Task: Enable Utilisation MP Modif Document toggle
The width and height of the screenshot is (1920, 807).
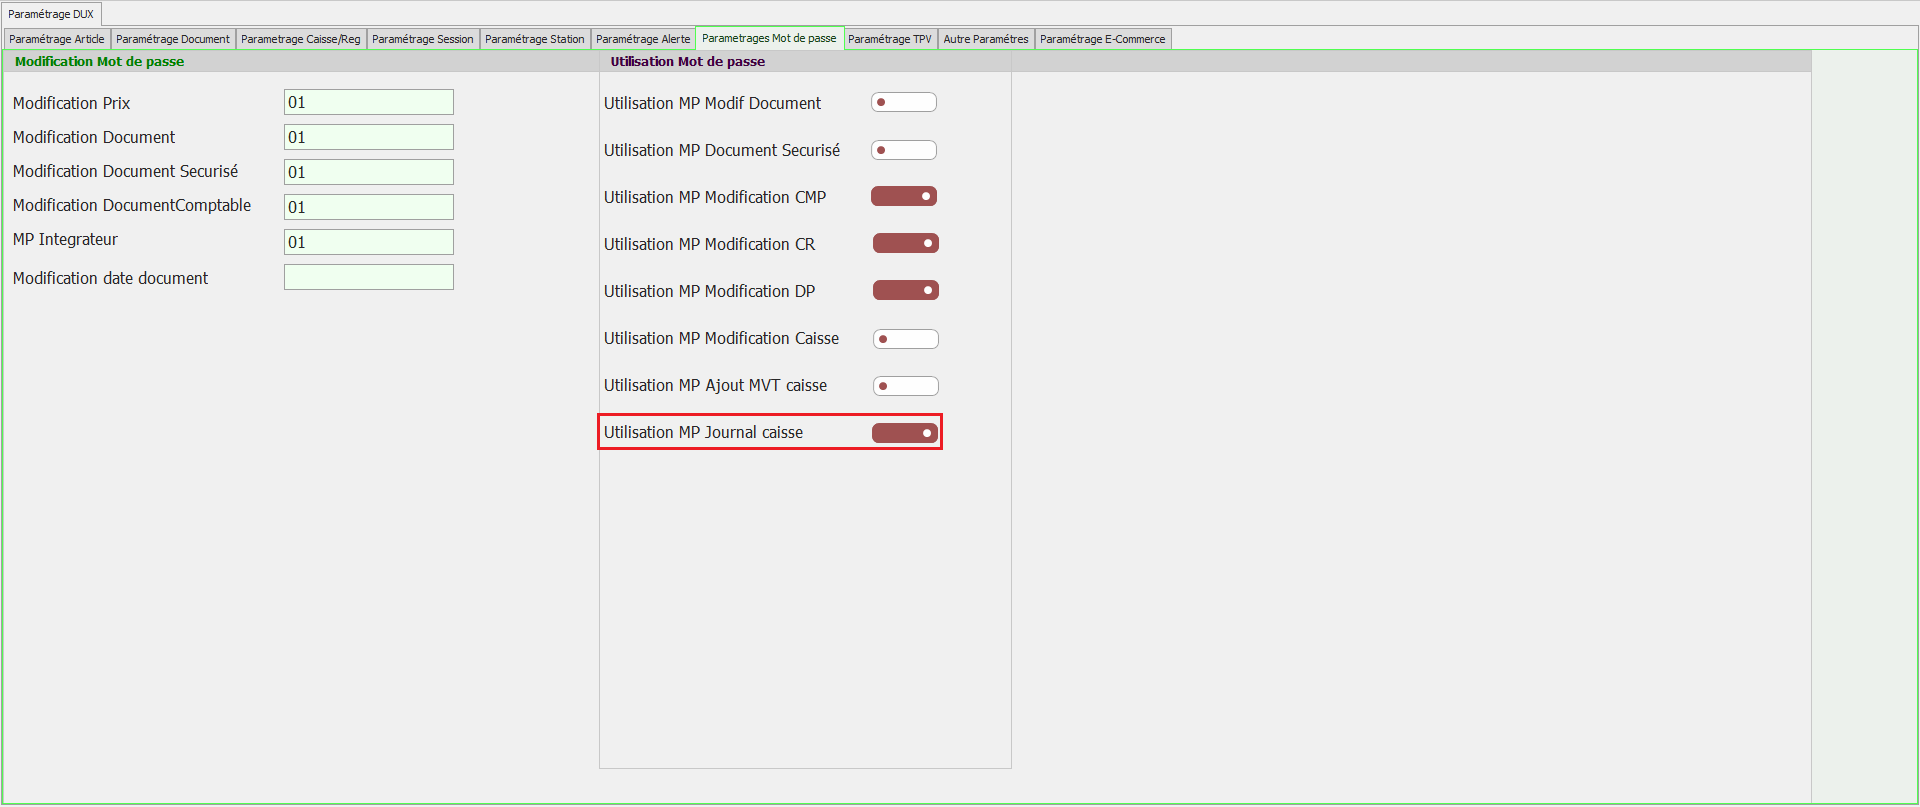Action: (904, 102)
